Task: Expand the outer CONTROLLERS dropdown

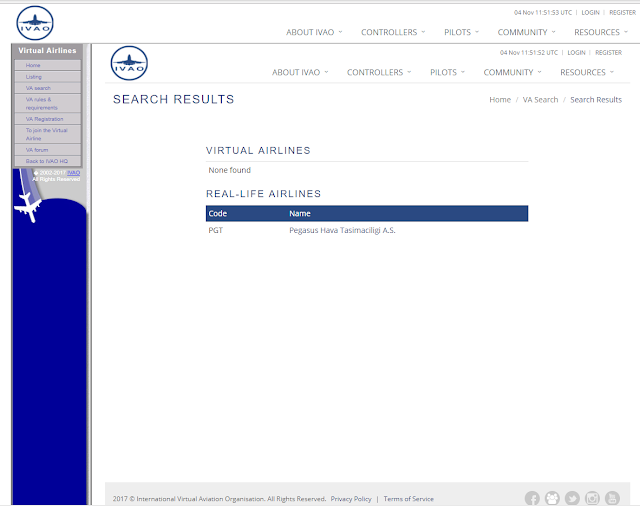Action: pyautogui.click(x=393, y=32)
